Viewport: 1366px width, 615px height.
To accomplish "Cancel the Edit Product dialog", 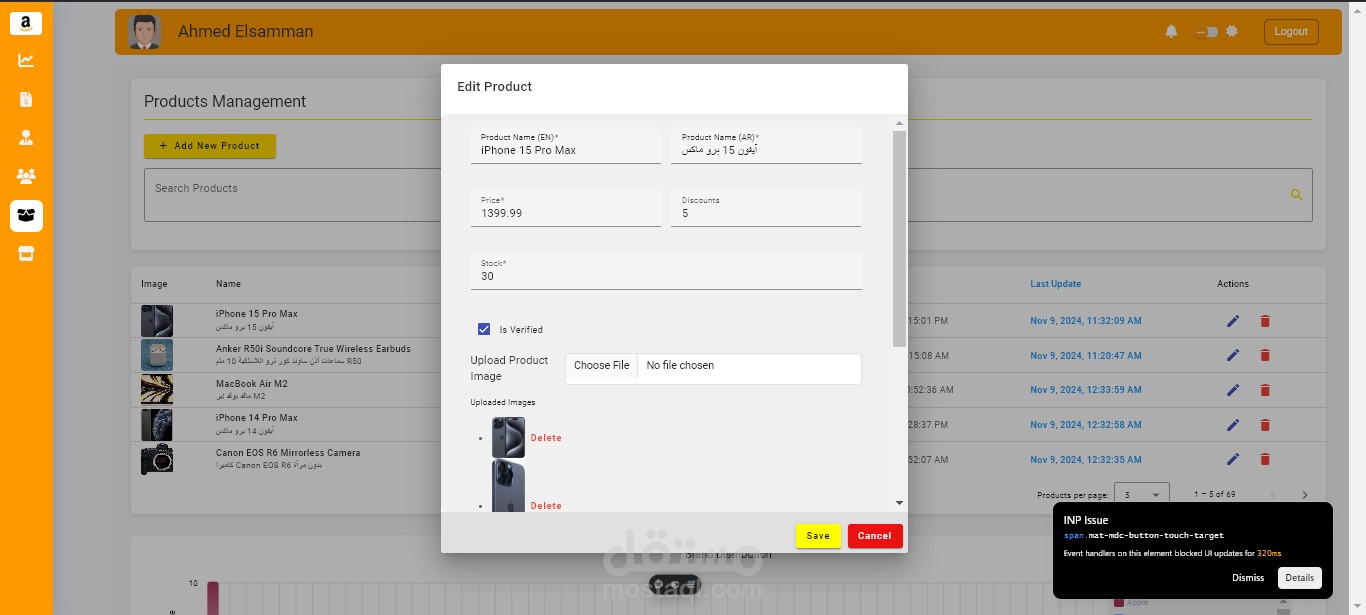I will 874,536.
